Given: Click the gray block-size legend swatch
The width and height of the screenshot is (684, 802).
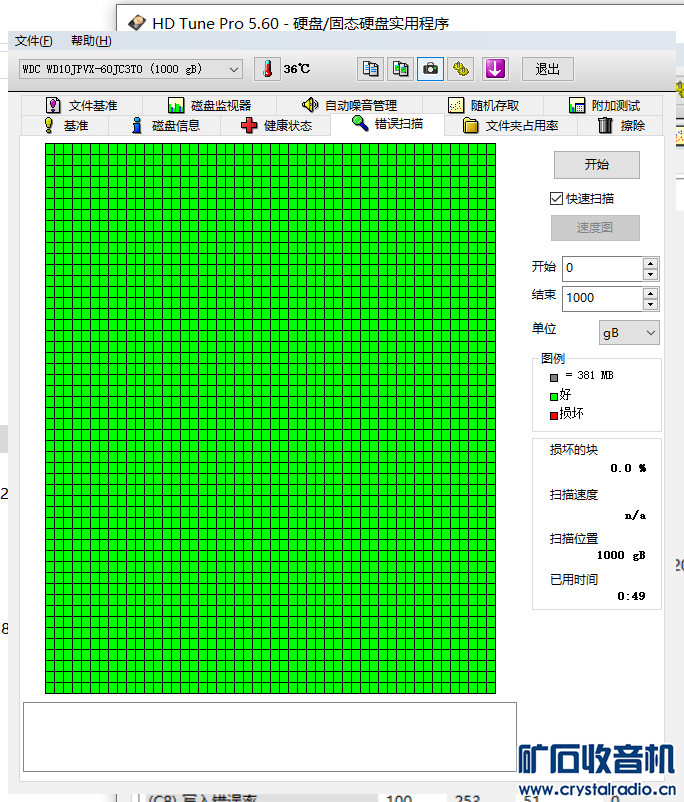Looking at the screenshot, I should [x=554, y=378].
